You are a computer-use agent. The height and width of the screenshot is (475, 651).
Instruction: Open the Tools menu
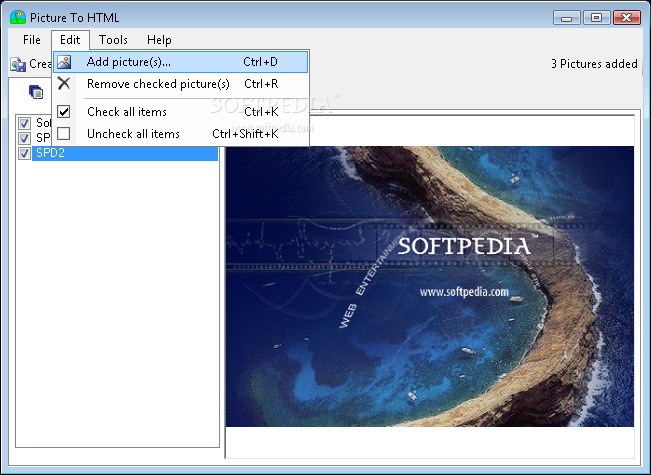[x=113, y=40]
